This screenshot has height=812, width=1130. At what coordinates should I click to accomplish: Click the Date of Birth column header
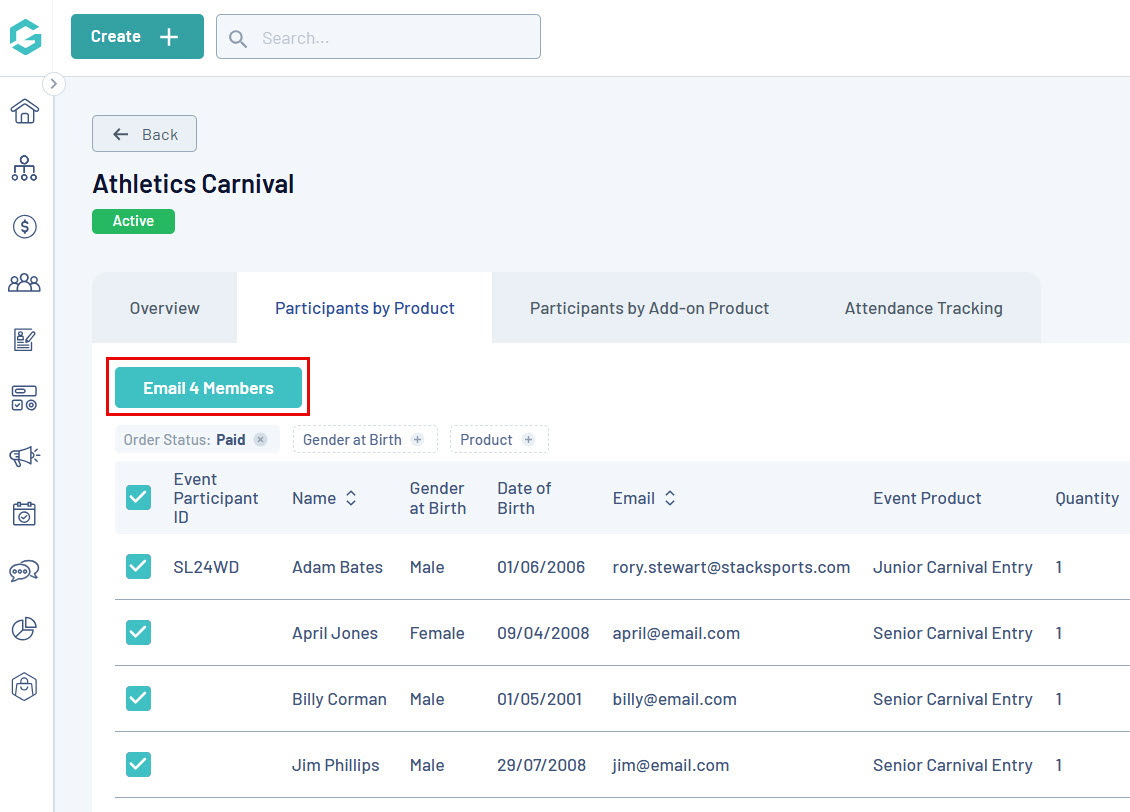pos(524,498)
